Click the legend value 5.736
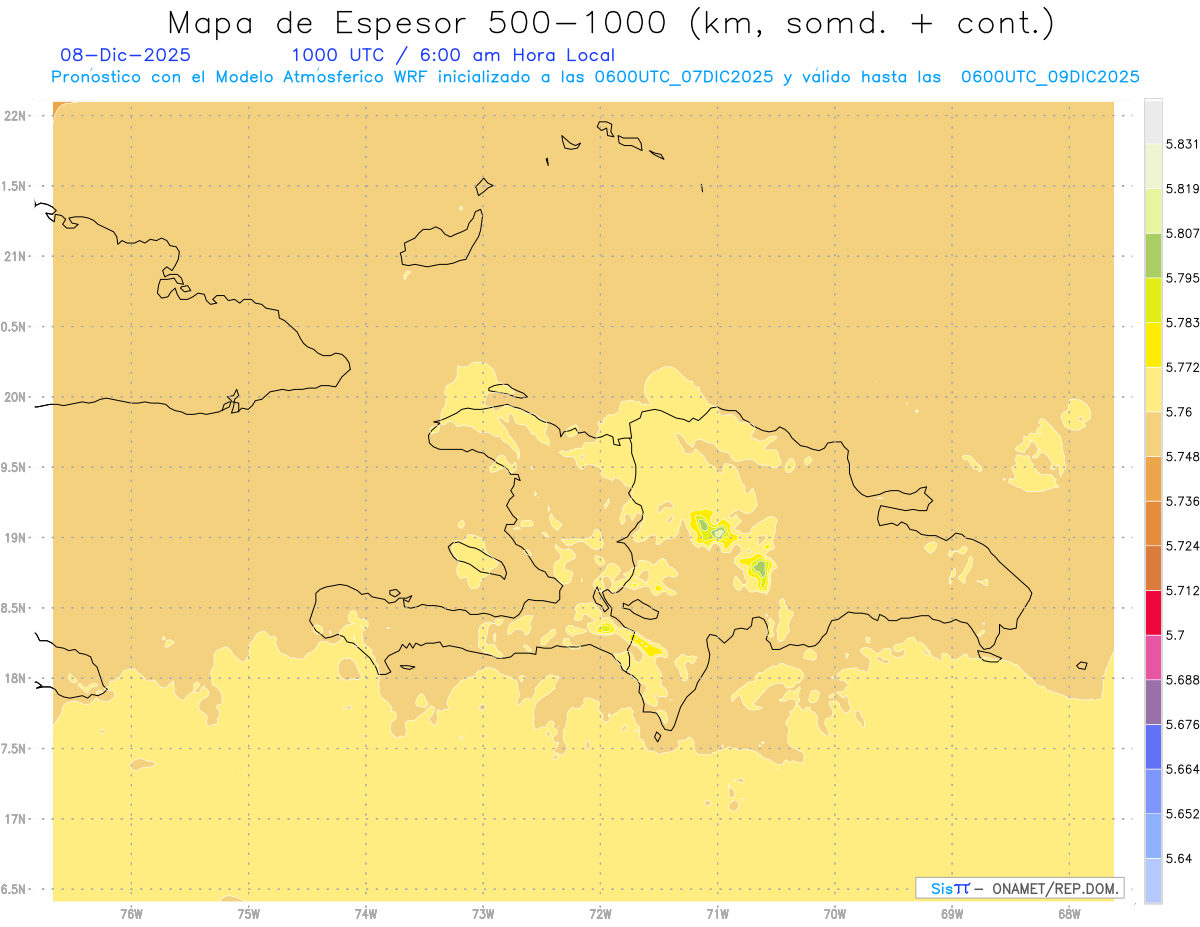The height and width of the screenshot is (927, 1200). click(1183, 501)
